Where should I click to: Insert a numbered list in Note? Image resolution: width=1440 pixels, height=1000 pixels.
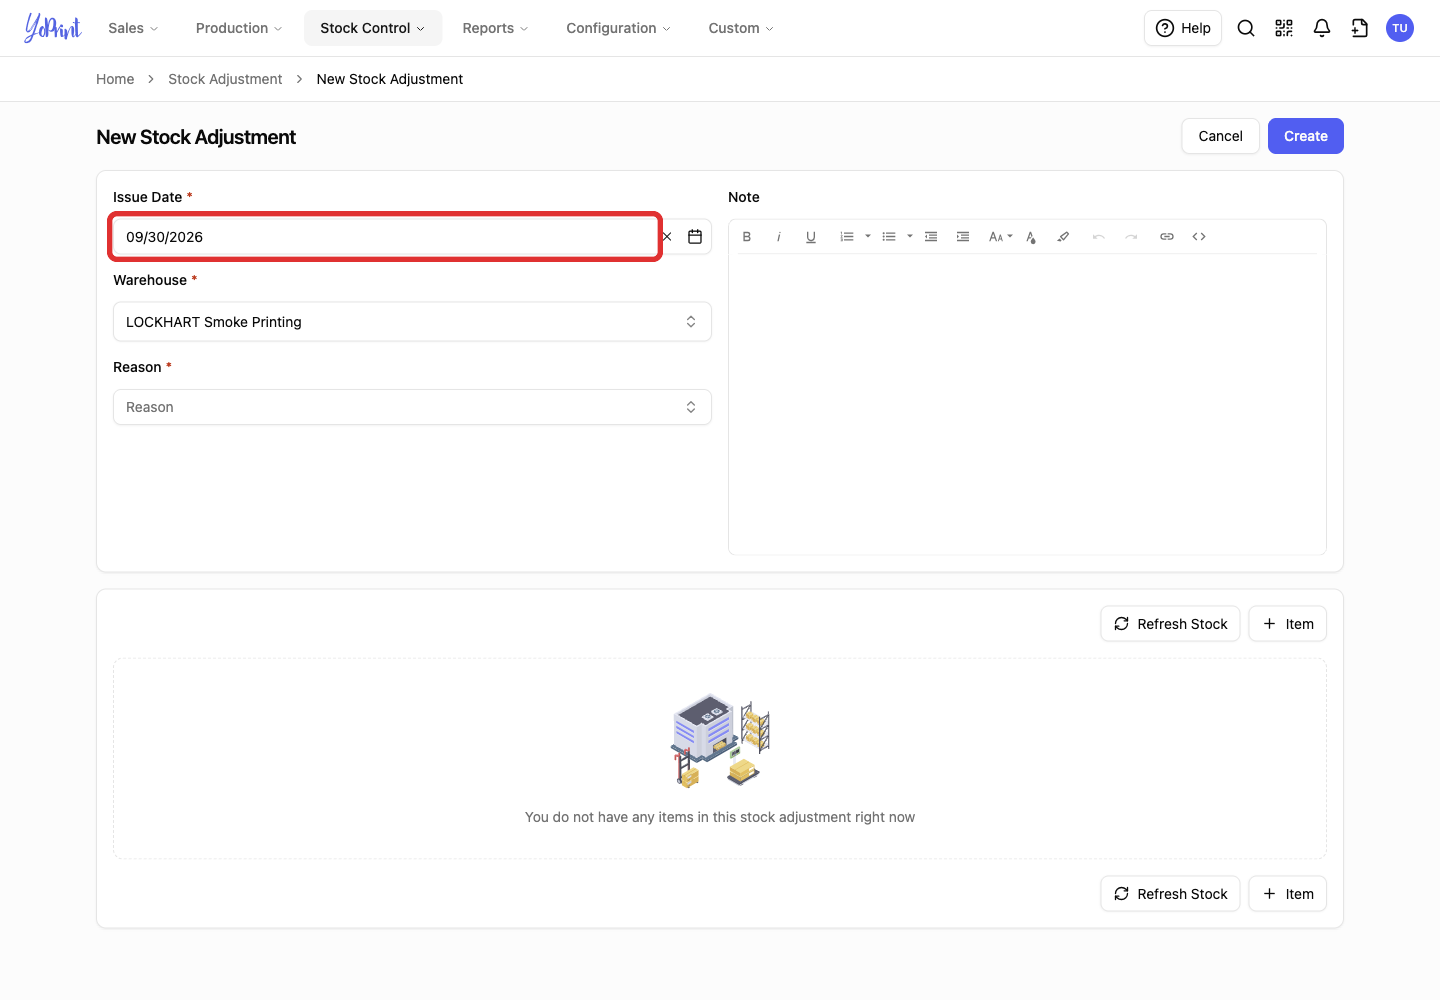tap(847, 237)
